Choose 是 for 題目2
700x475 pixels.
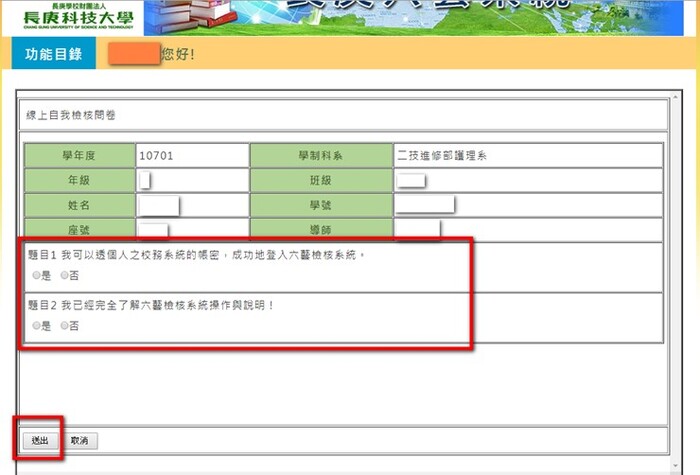coord(36,325)
